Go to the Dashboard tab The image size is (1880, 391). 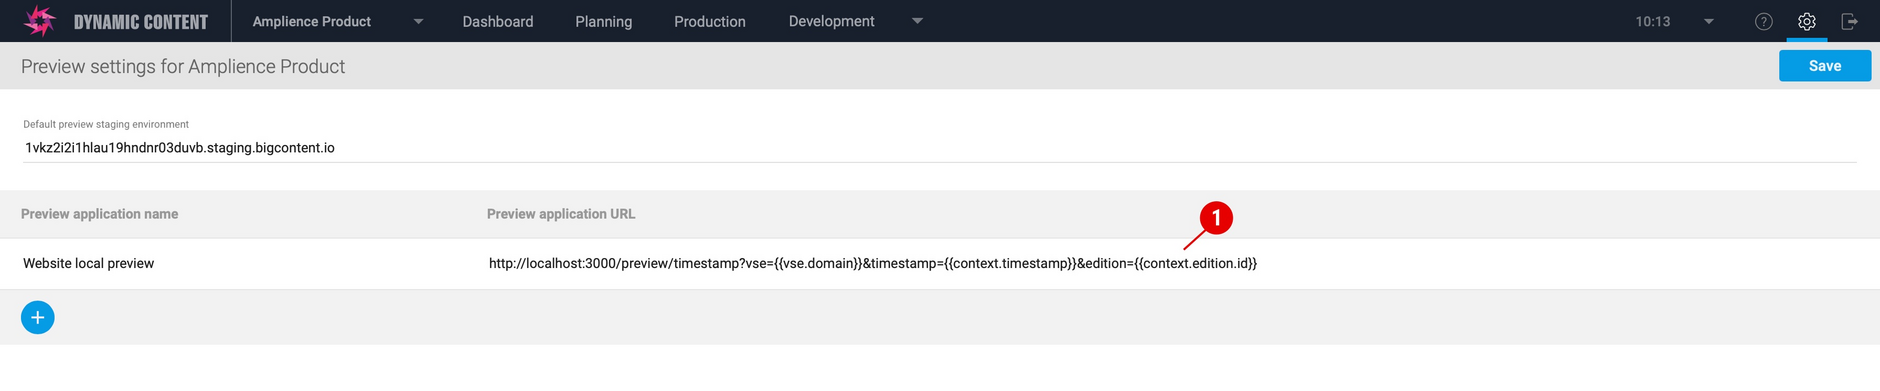[x=498, y=21]
